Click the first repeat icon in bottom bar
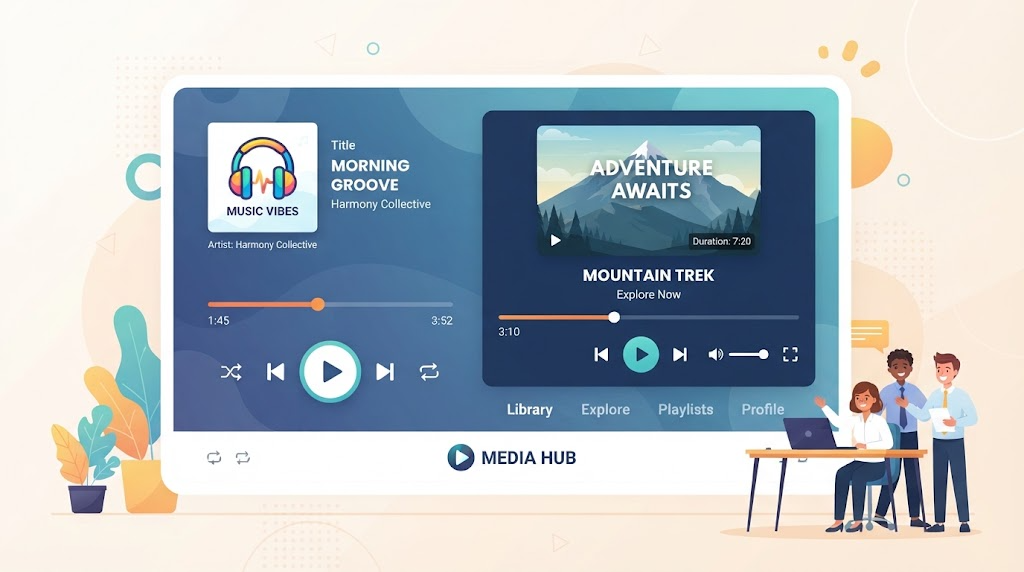Viewport: 1024px width, 572px height. tap(214, 458)
